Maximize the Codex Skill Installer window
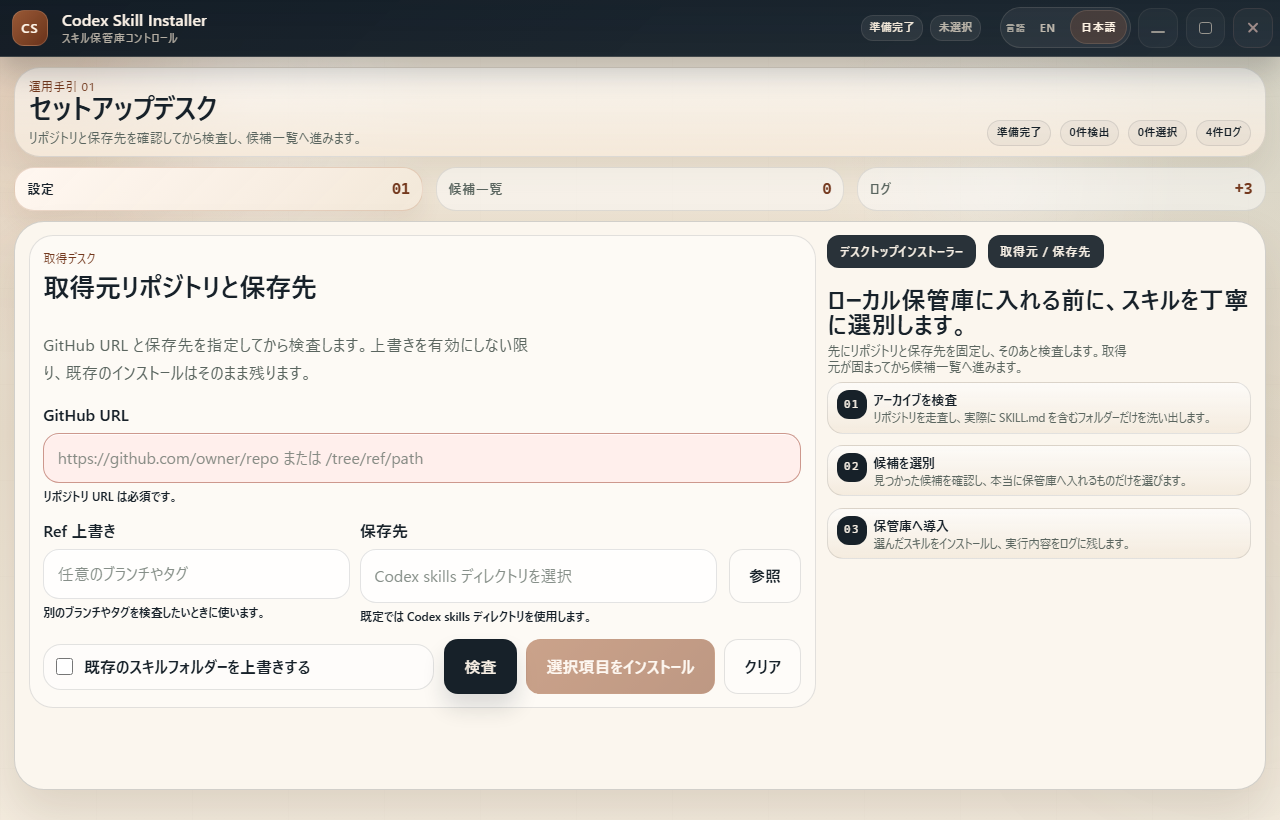 (1205, 28)
